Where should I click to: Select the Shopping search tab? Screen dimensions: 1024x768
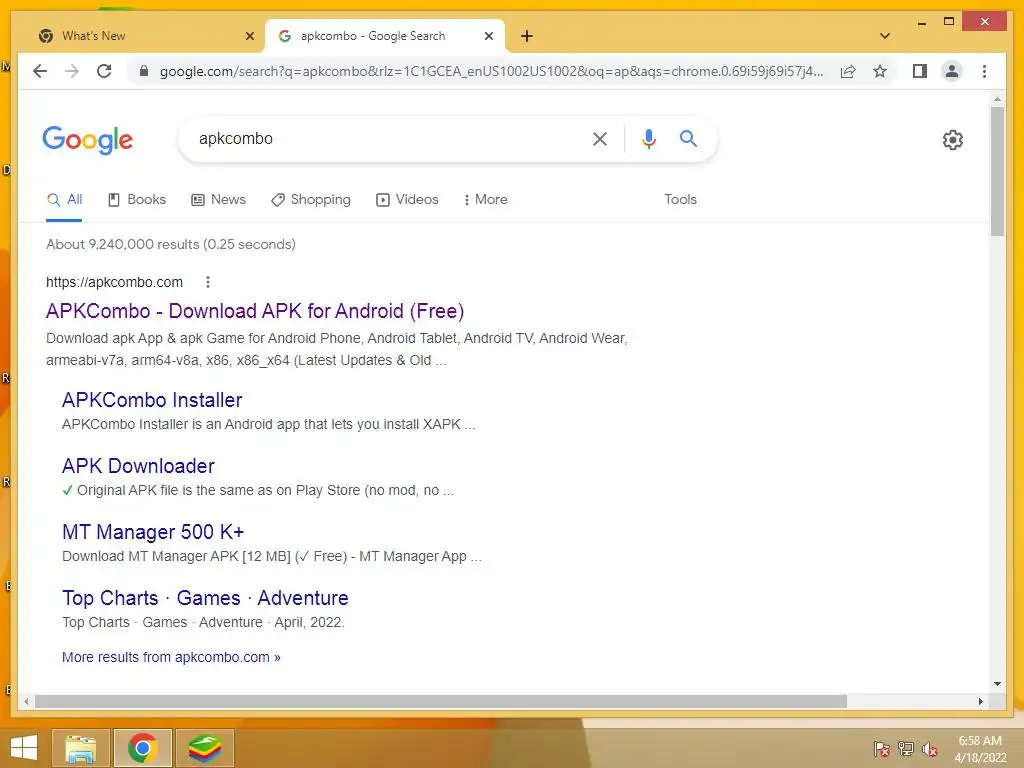coord(311,200)
